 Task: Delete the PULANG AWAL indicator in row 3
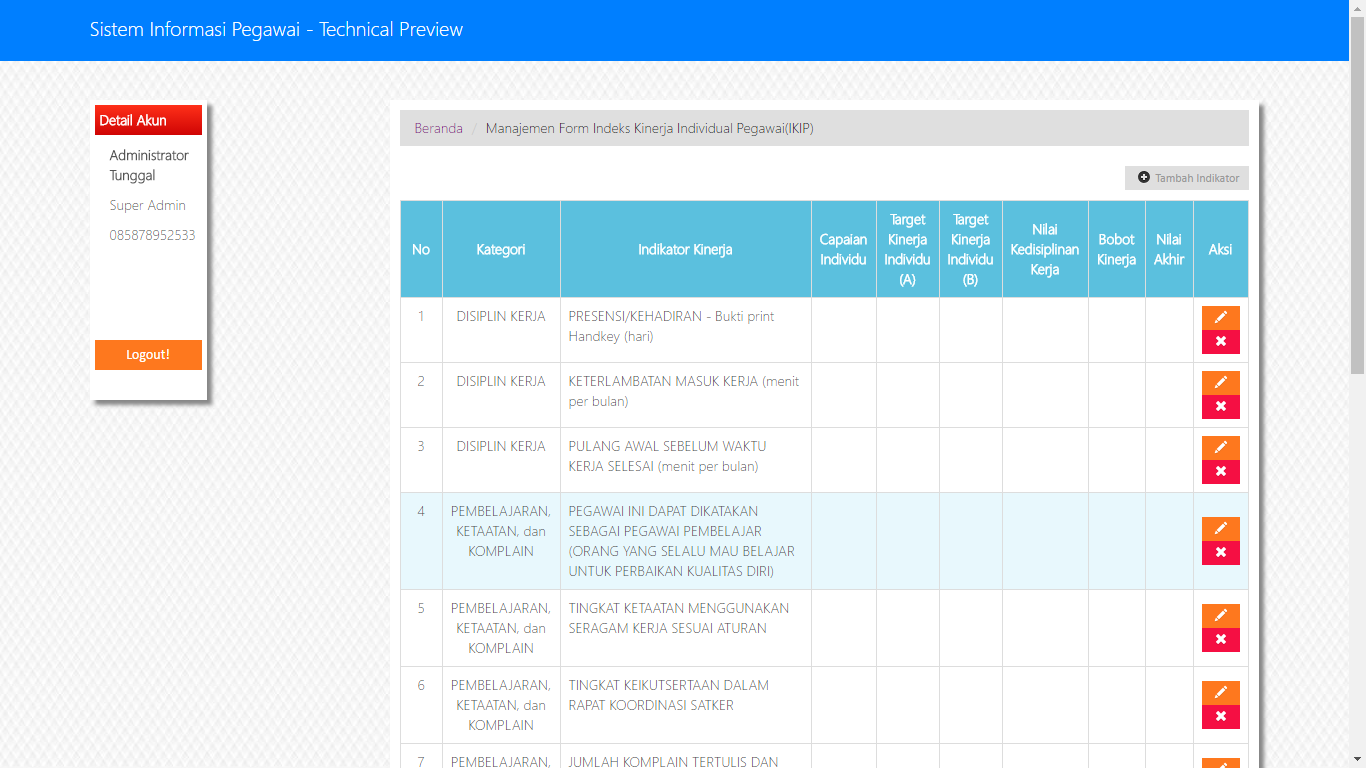pos(1220,472)
